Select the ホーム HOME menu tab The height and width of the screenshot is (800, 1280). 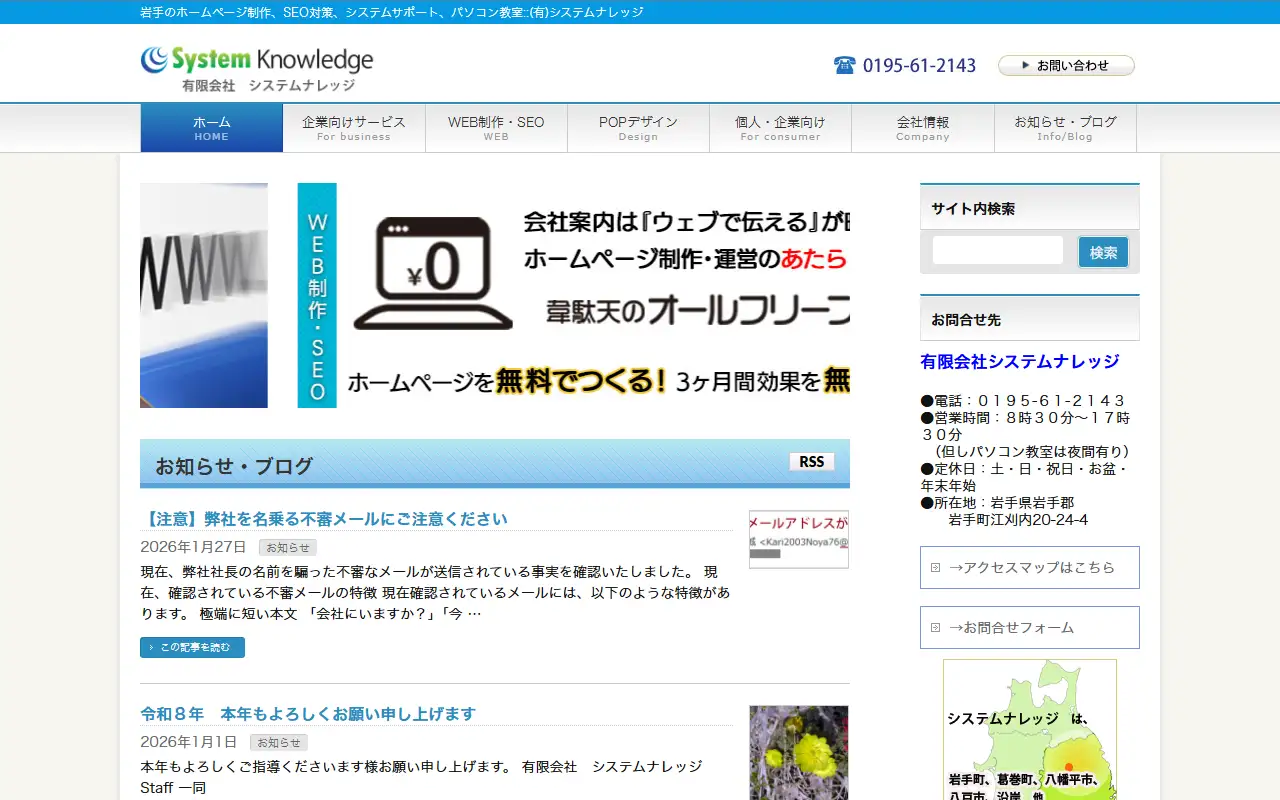(211, 128)
